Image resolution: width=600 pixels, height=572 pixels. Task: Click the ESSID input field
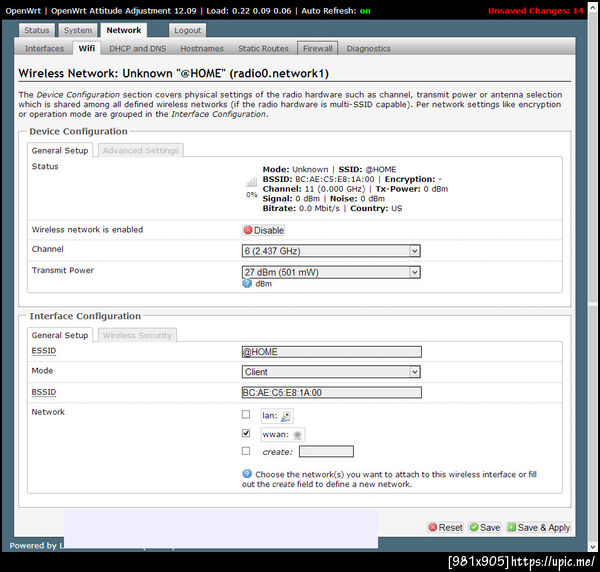(332, 352)
